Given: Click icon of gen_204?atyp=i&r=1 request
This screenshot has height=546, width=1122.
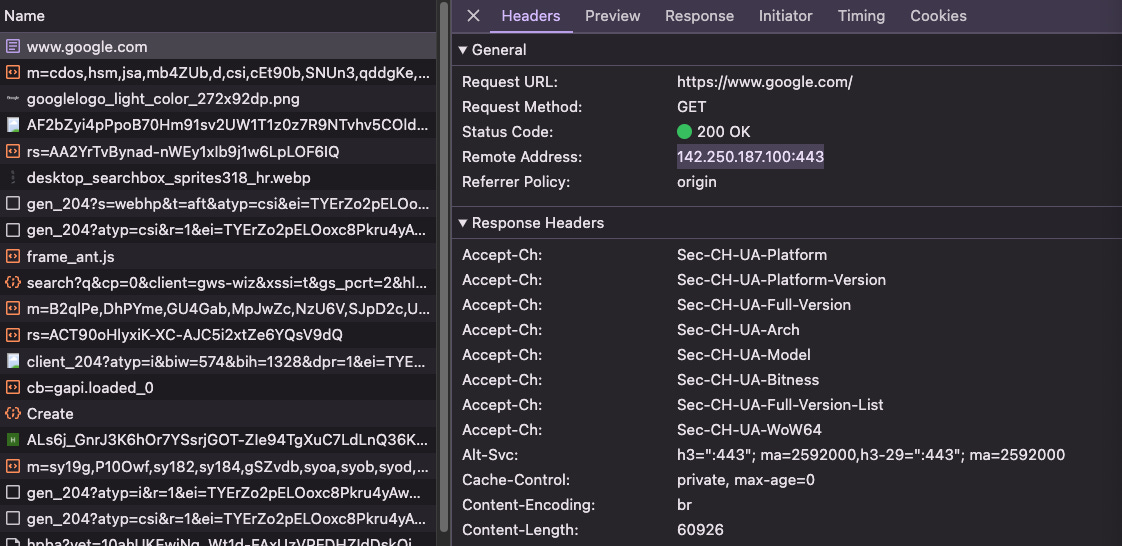Looking at the screenshot, I should (12, 492).
